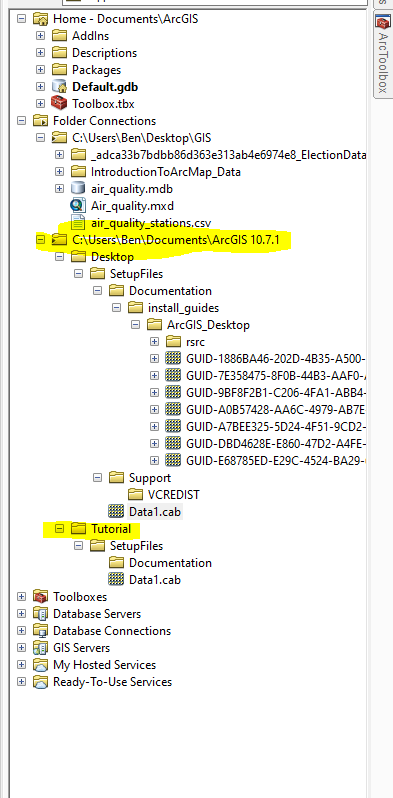Viewport: 393px width, 798px height.
Task: Click the Toolboxes node icon
Action: (40, 596)
